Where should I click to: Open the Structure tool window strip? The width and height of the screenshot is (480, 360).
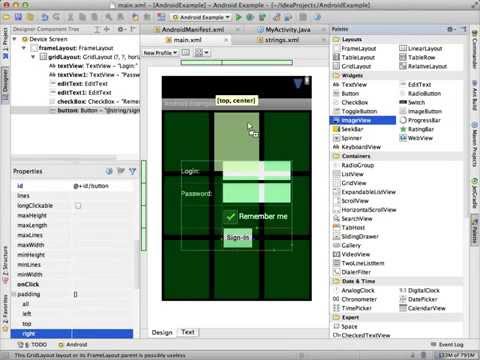tap(5, 265)
